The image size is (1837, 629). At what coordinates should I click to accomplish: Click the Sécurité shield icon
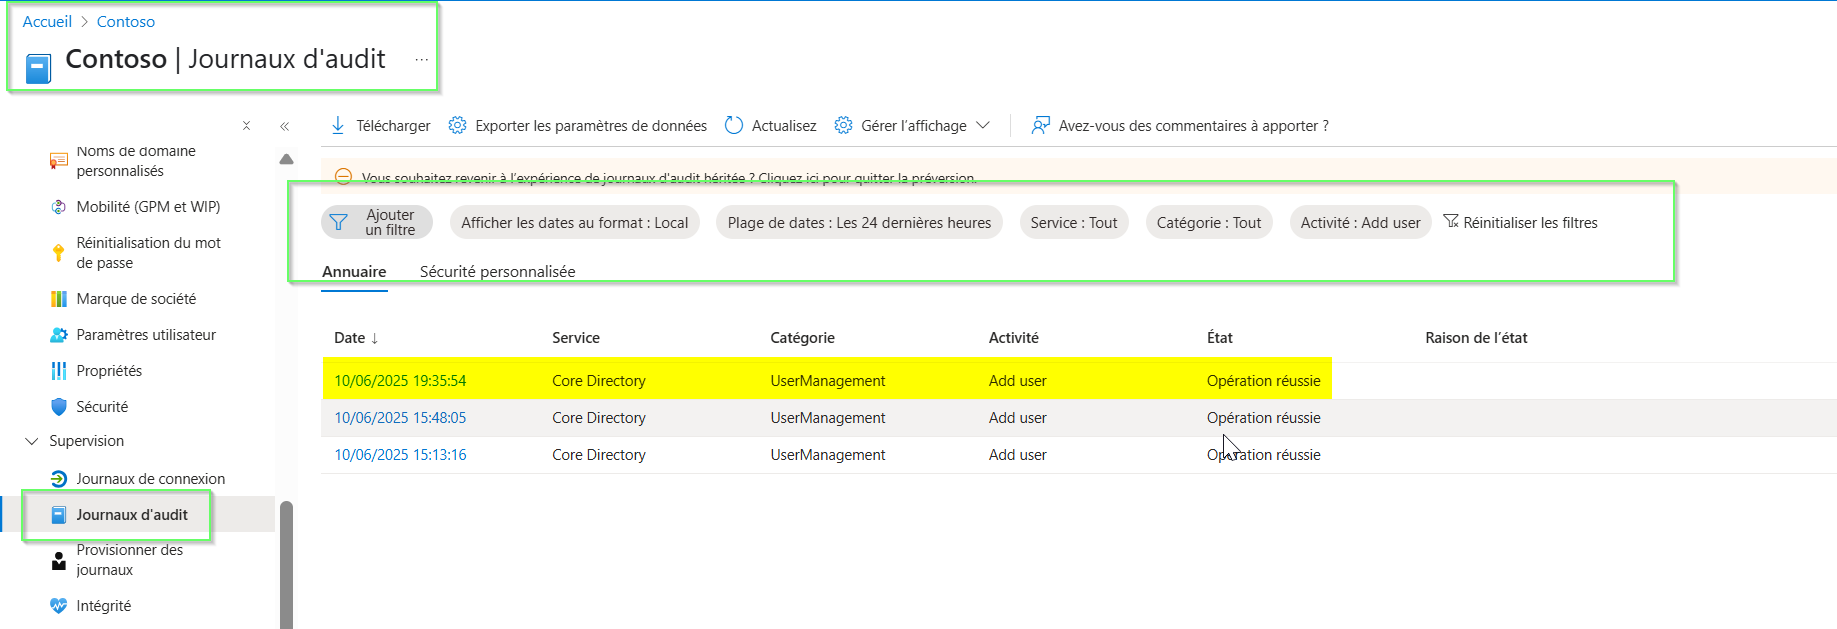(x=59, y=407)
